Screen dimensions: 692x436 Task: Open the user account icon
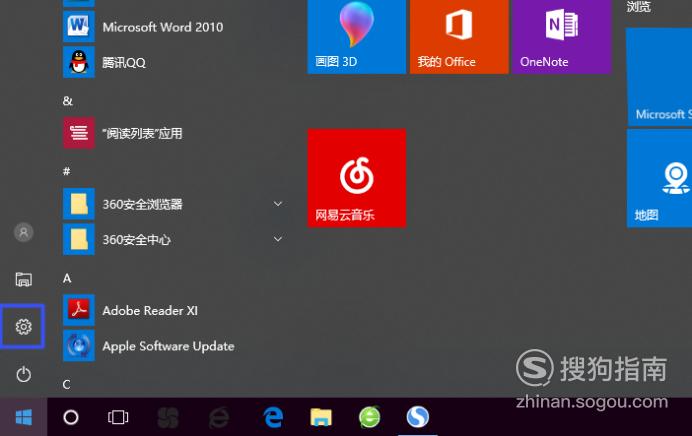[23, 232]
